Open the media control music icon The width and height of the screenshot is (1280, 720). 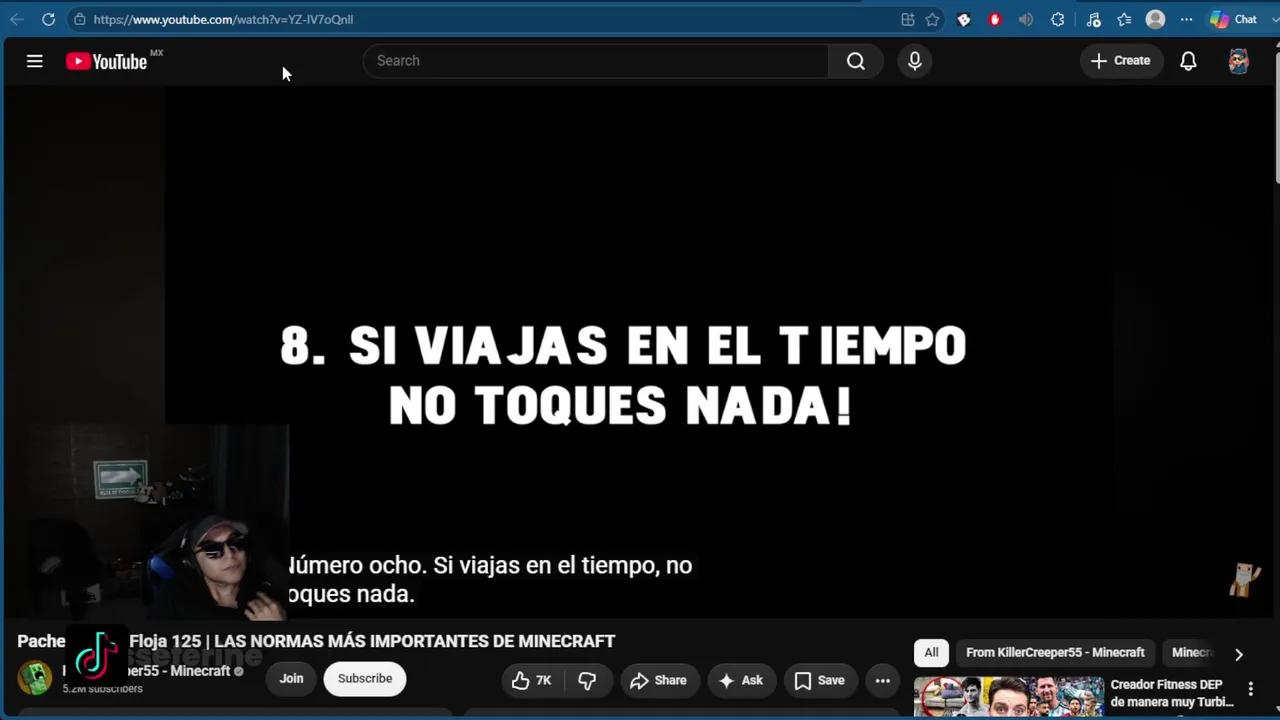point(1093,19)
